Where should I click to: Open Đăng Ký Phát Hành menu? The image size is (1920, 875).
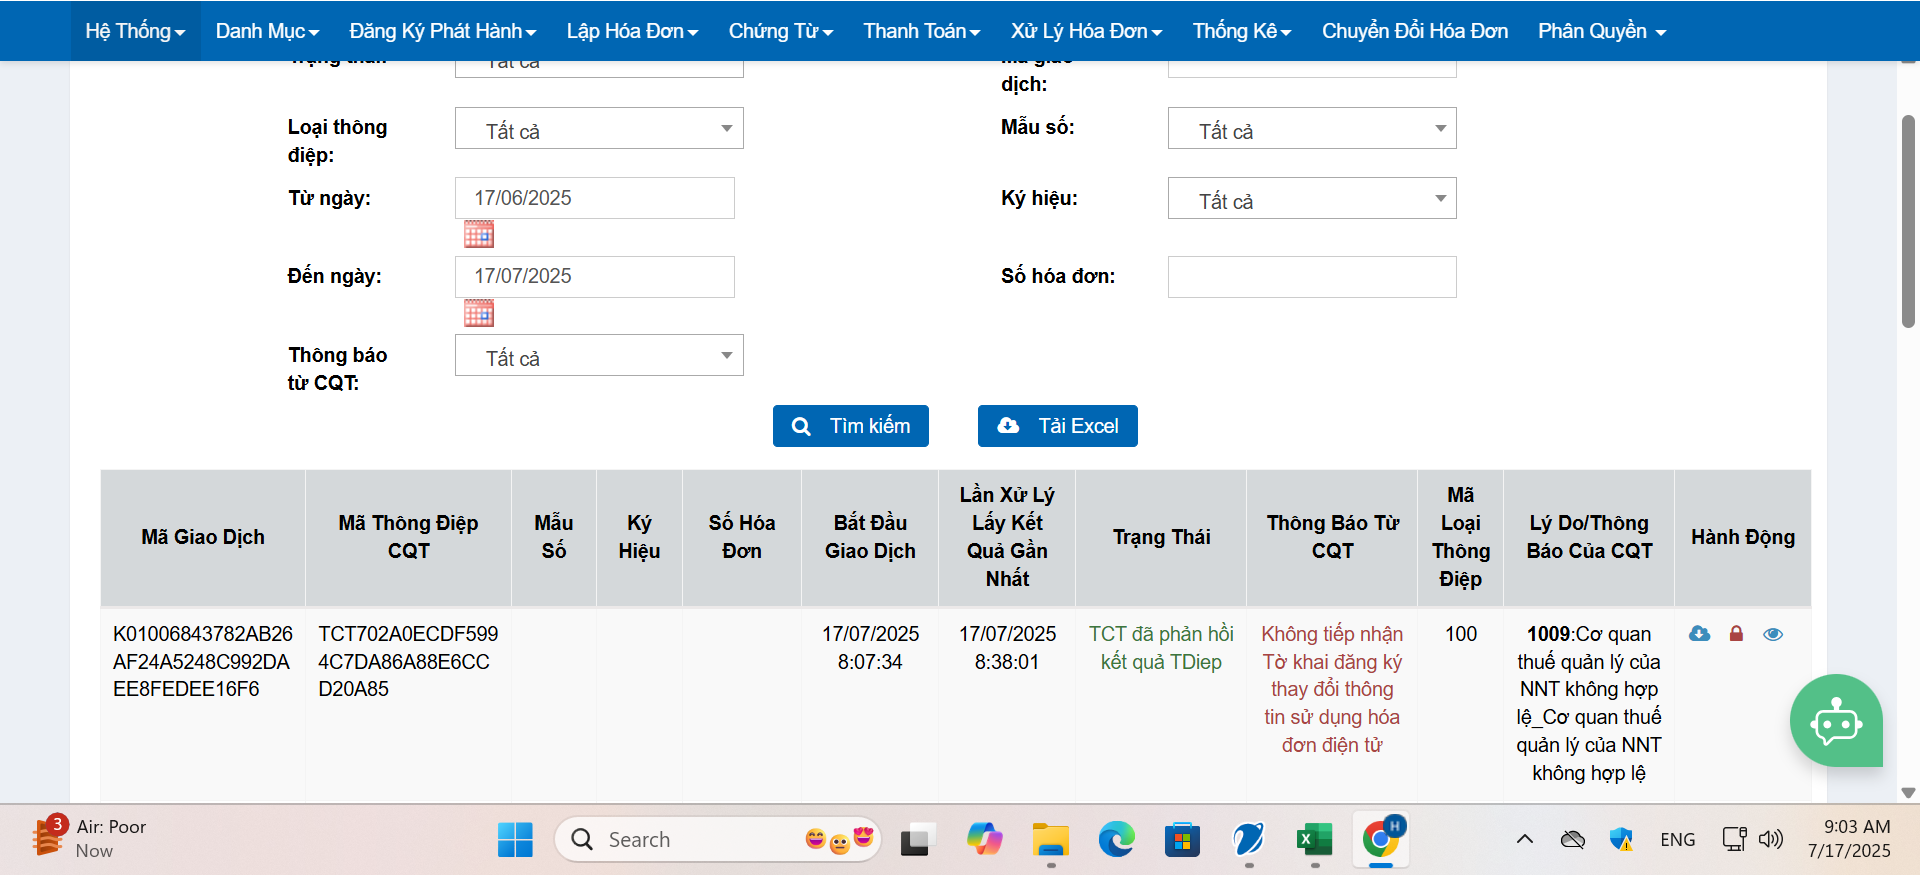tap(443, 31)
